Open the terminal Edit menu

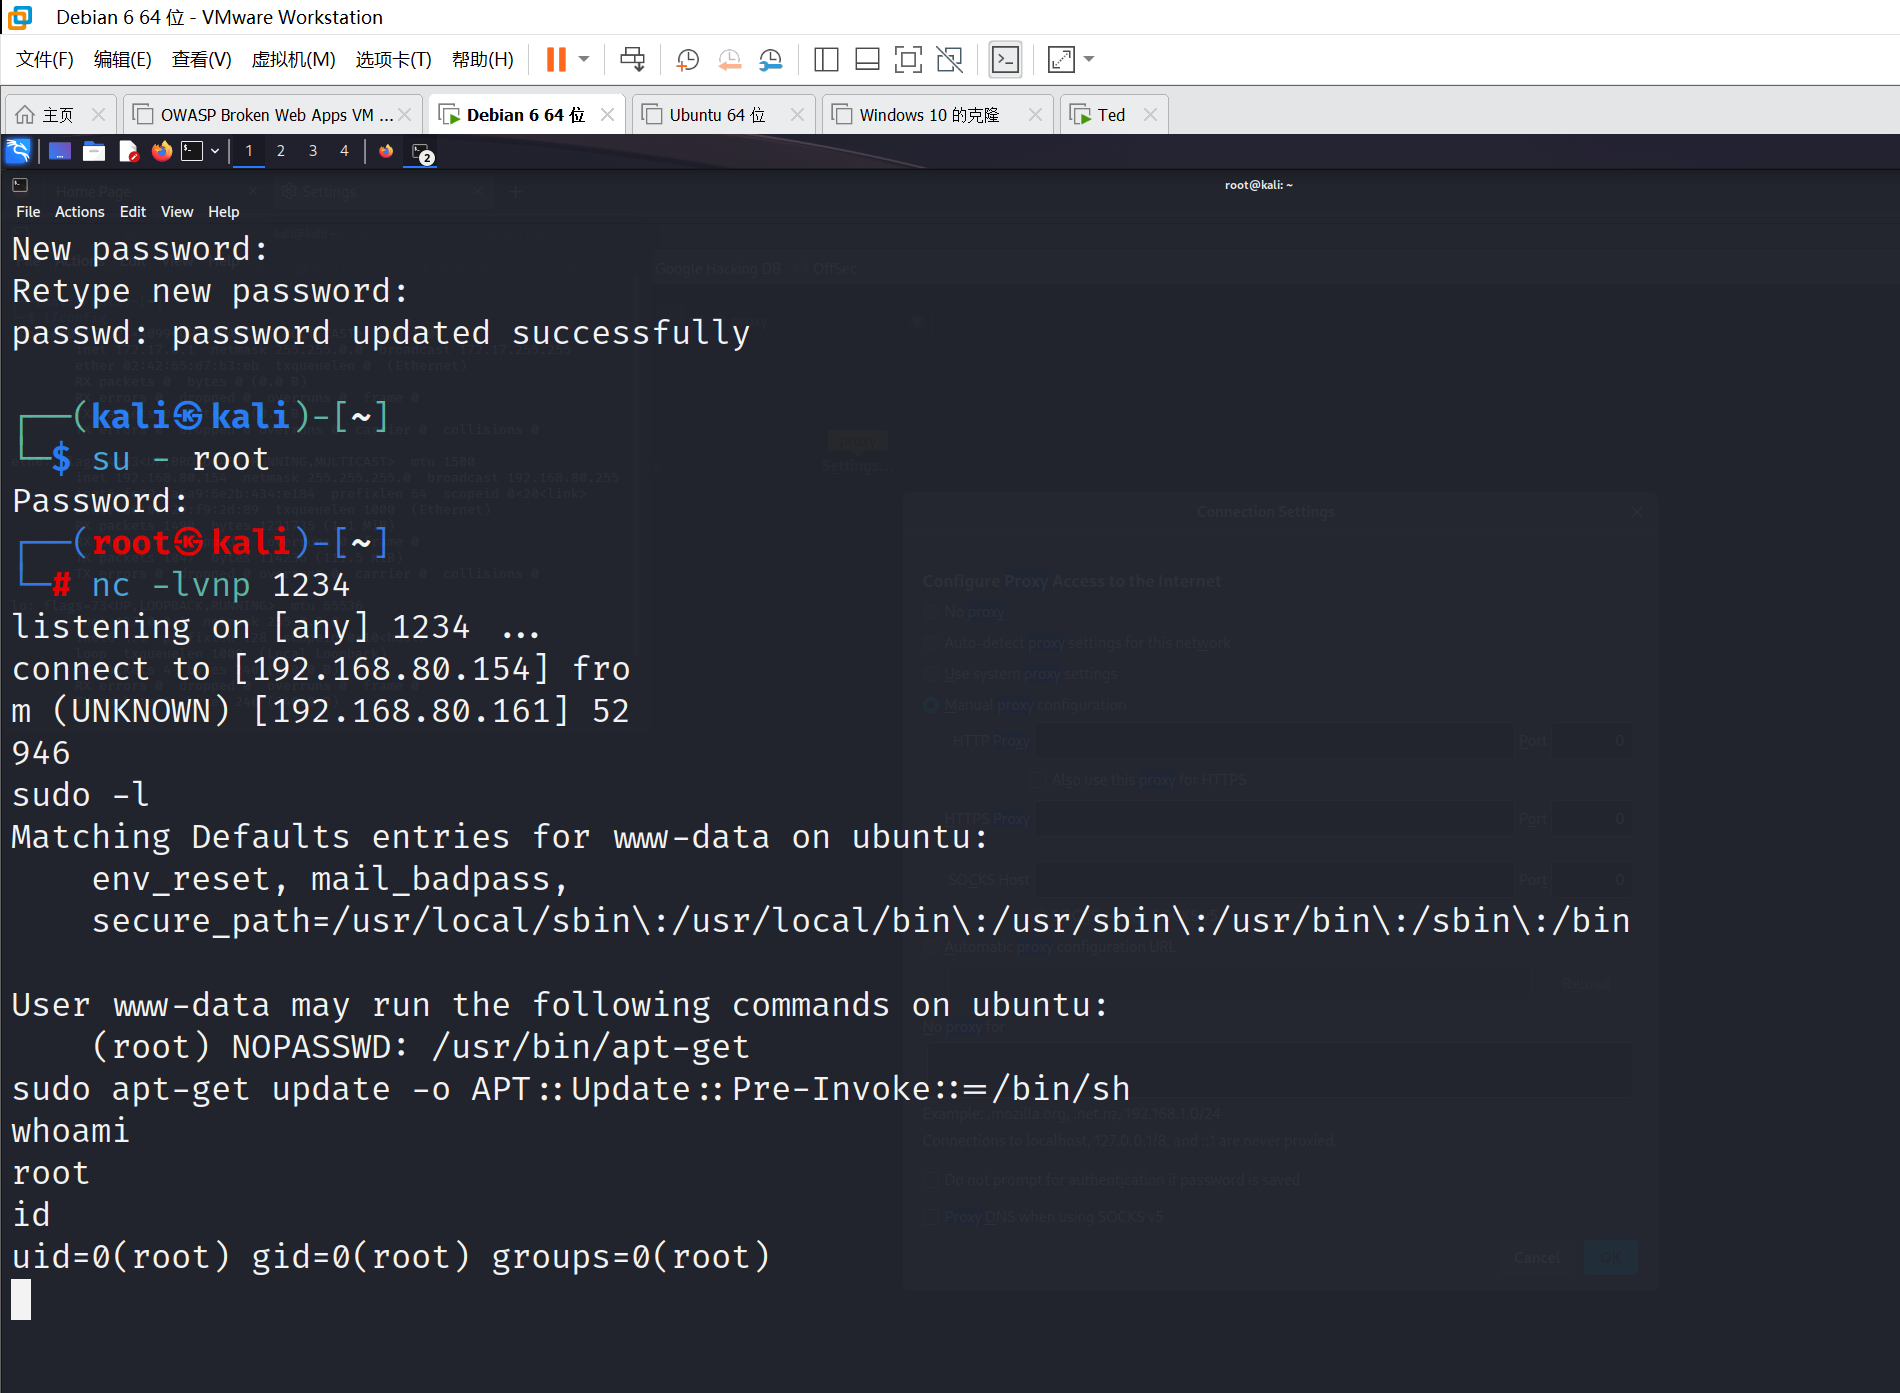[132, 212]
